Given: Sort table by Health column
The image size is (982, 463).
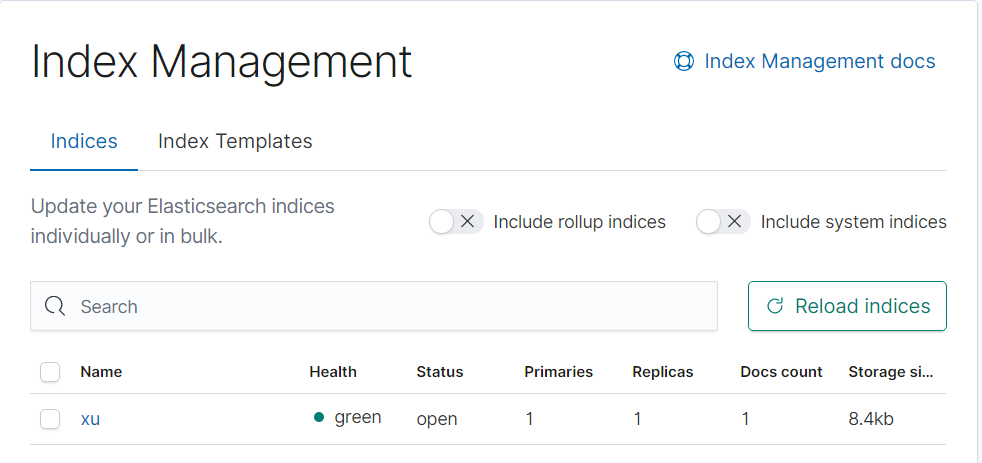Looking at the screenshot, I should point(333,372).
